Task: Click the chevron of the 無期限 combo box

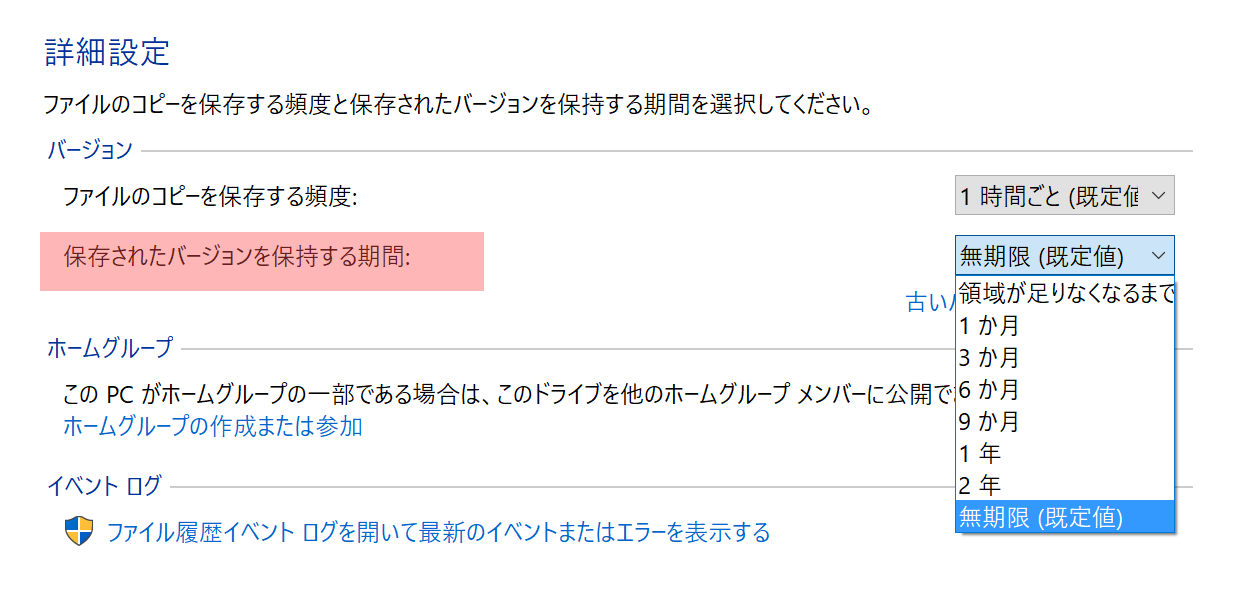Action: (1158, 256)
